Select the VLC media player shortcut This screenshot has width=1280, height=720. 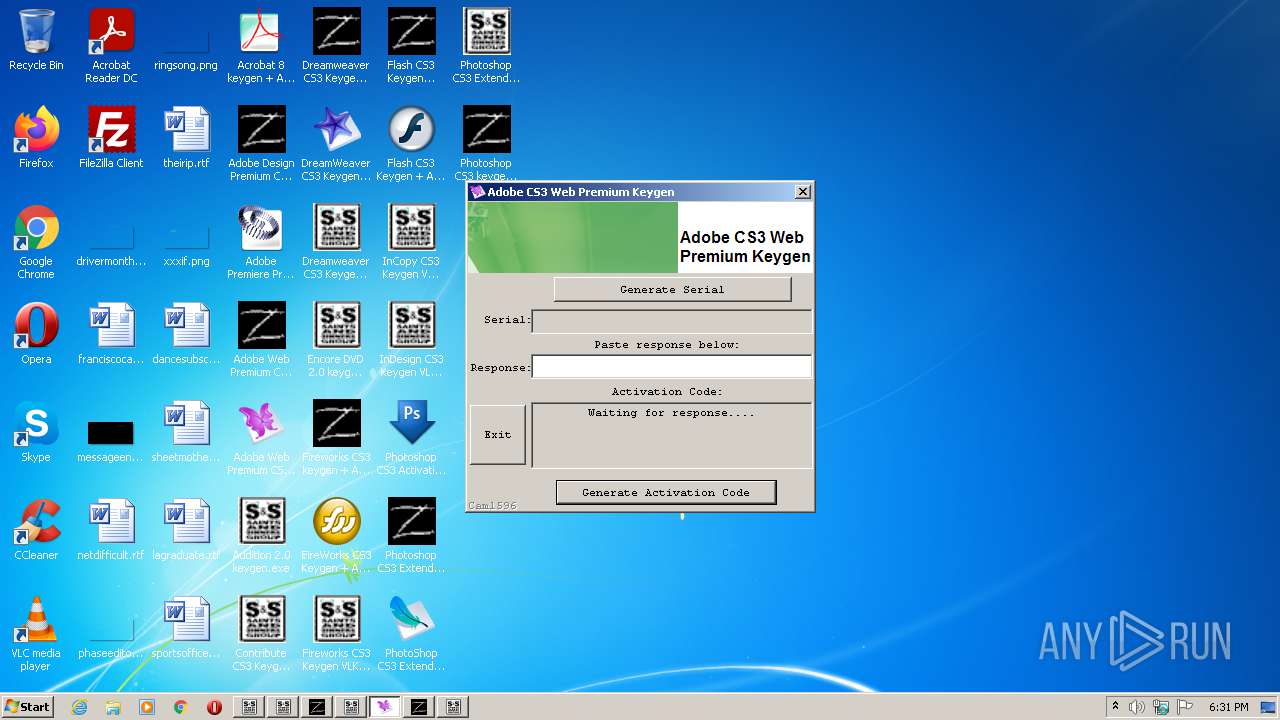36,635
